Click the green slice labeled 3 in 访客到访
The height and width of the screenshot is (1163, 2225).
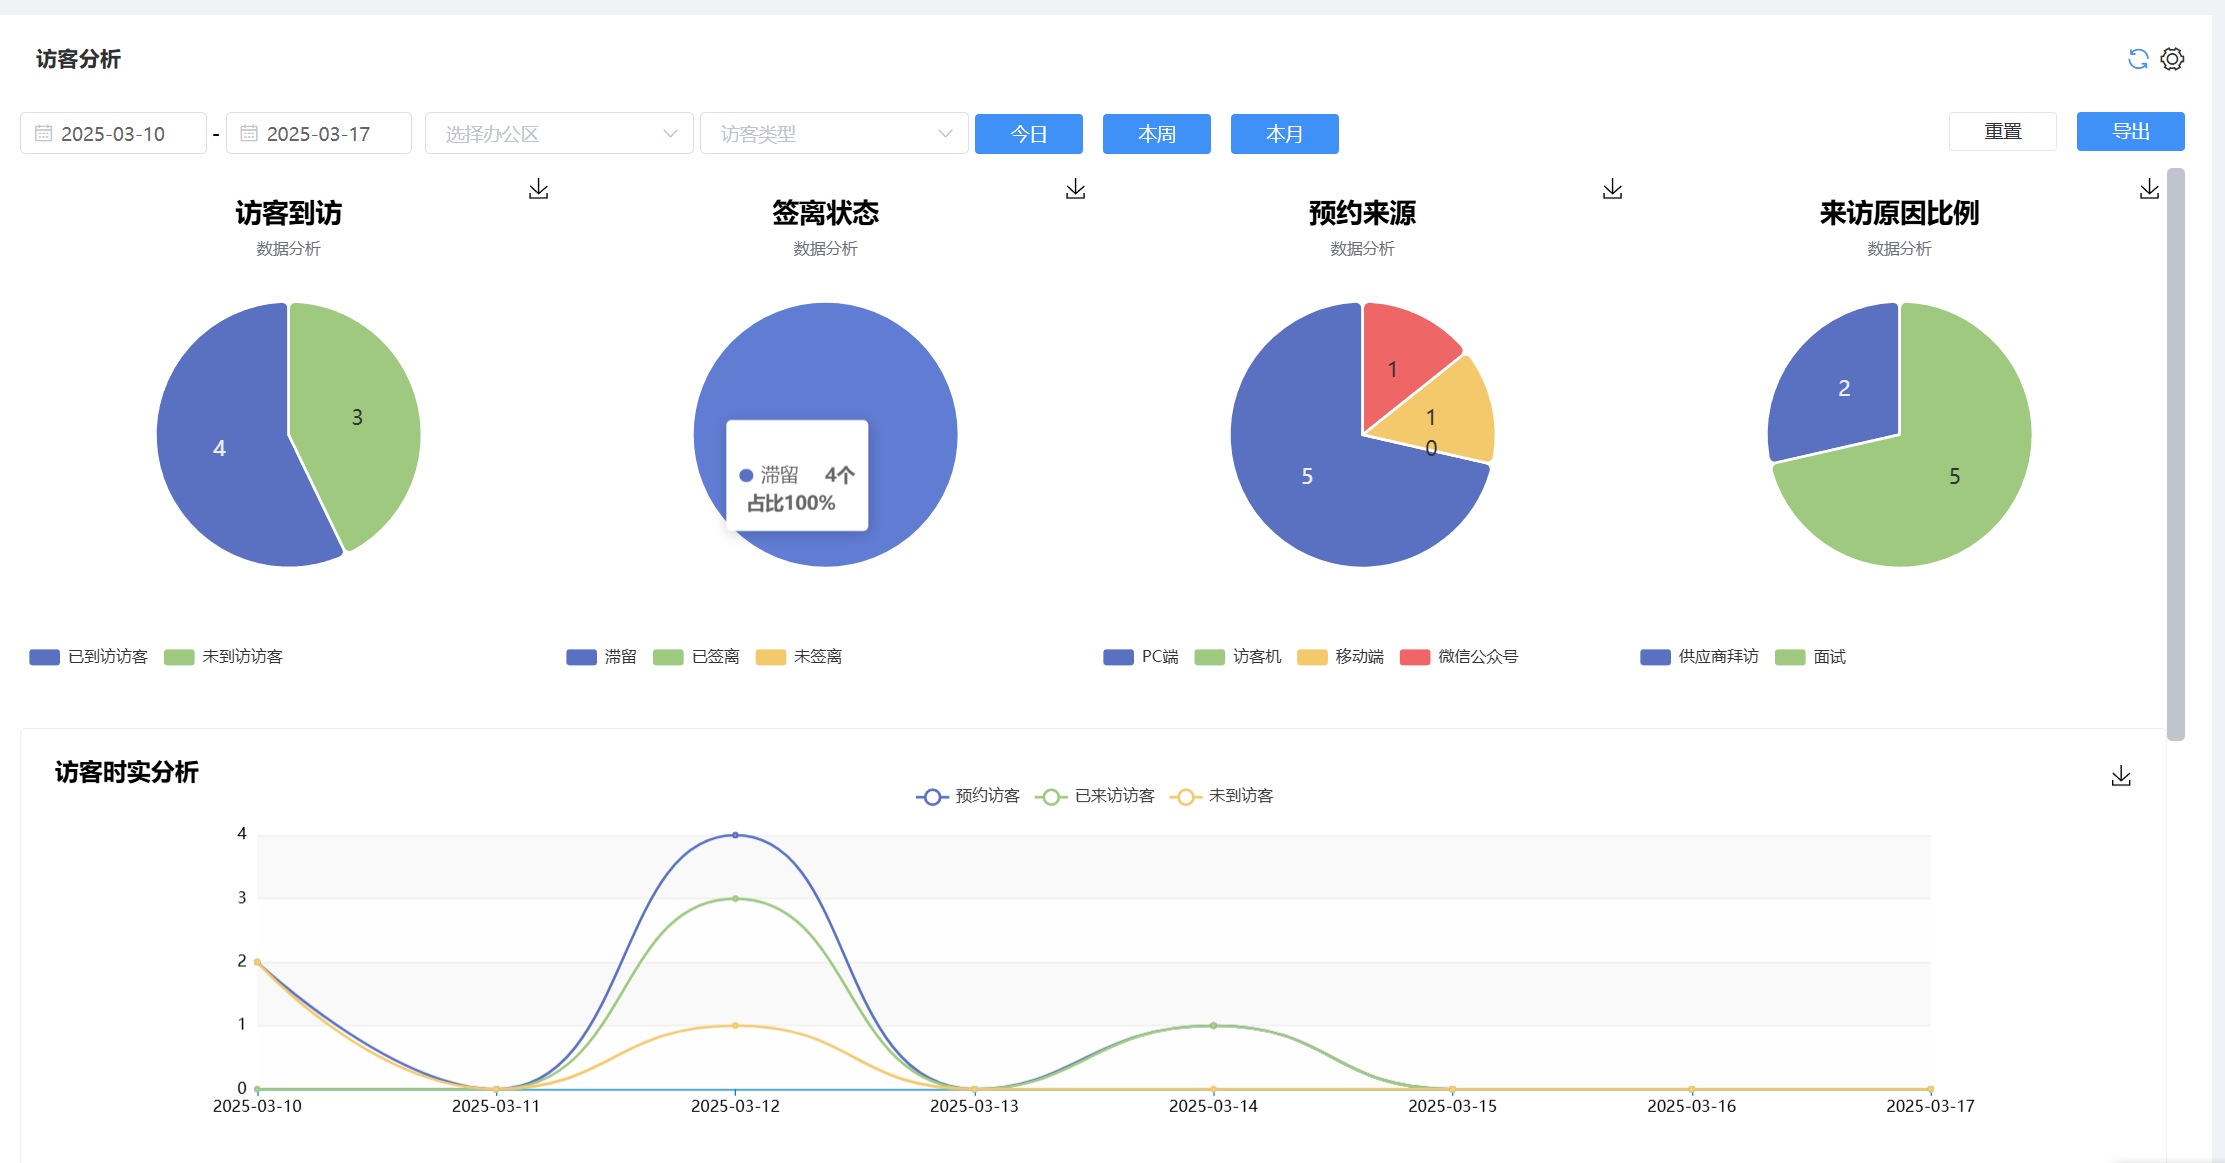(x=357, y=417)
